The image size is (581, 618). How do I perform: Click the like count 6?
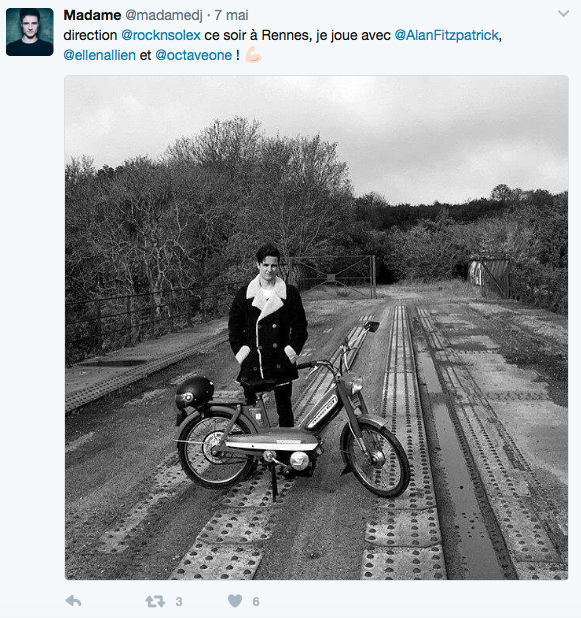pyautogui.click(x=256, y=602)
